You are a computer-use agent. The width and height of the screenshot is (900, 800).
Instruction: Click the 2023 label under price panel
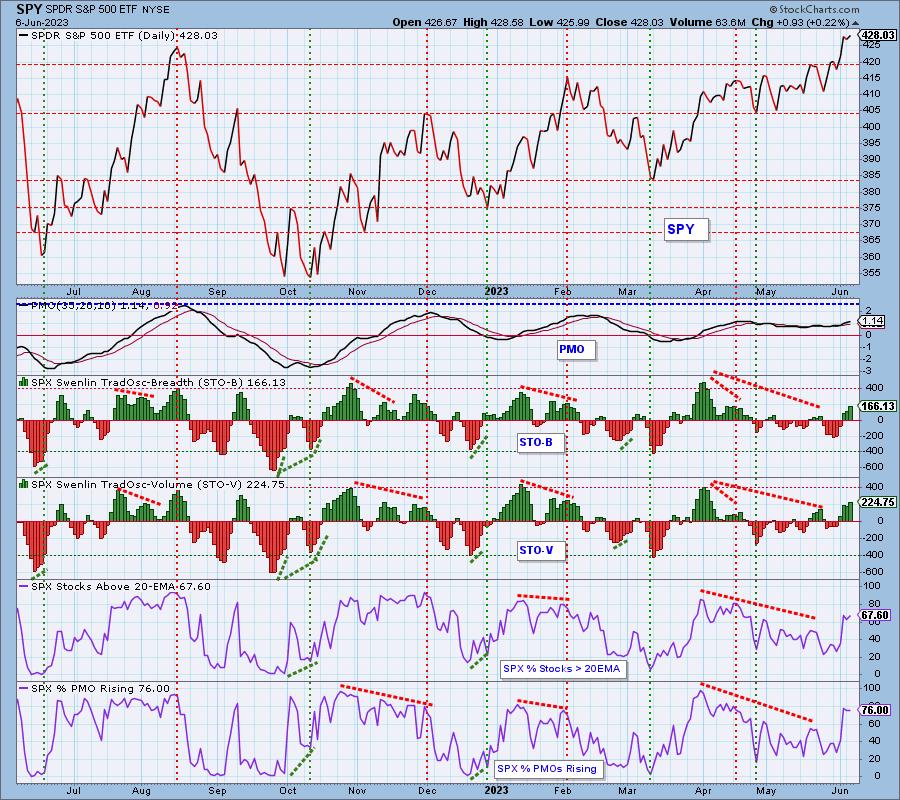point(496,291)
